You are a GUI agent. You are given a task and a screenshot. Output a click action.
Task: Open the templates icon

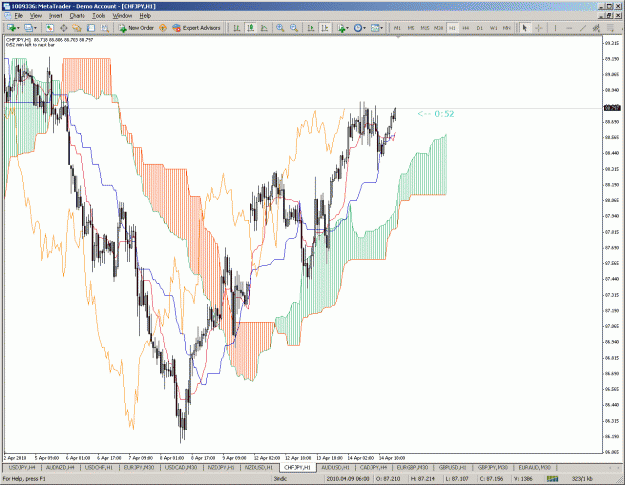click(375, 28)
